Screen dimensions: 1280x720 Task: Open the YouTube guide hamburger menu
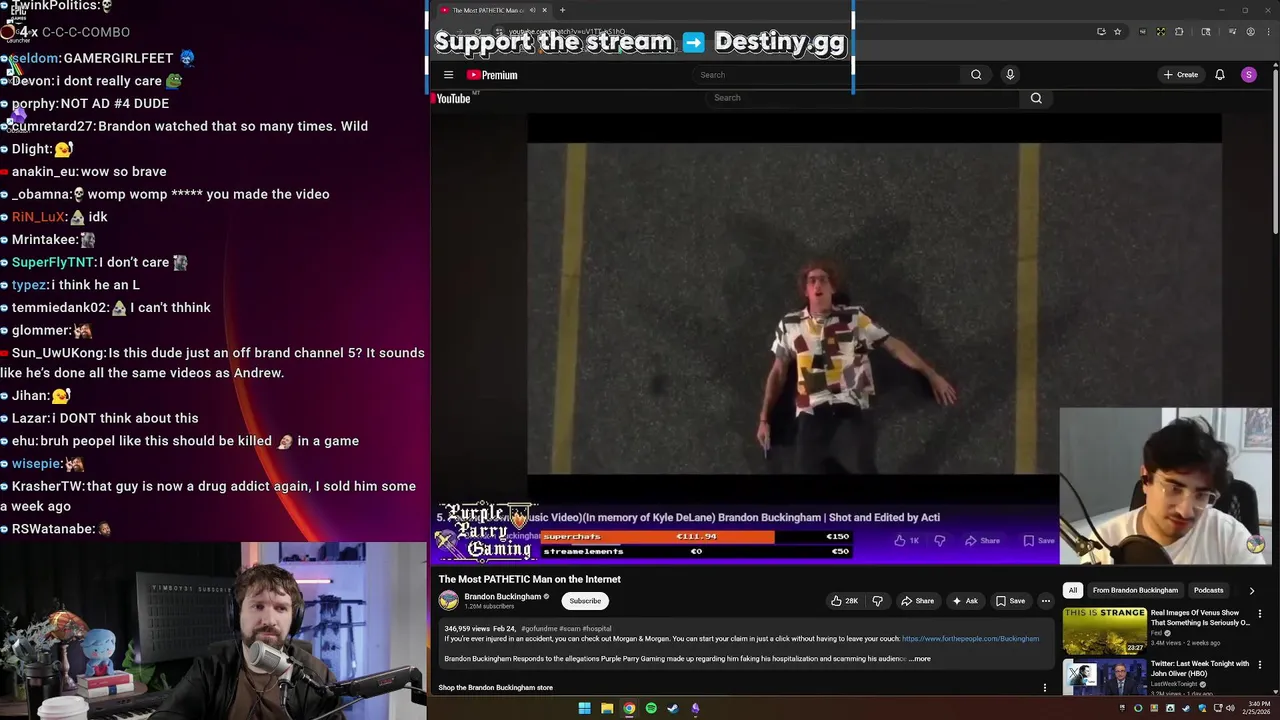tap(448, 75)
